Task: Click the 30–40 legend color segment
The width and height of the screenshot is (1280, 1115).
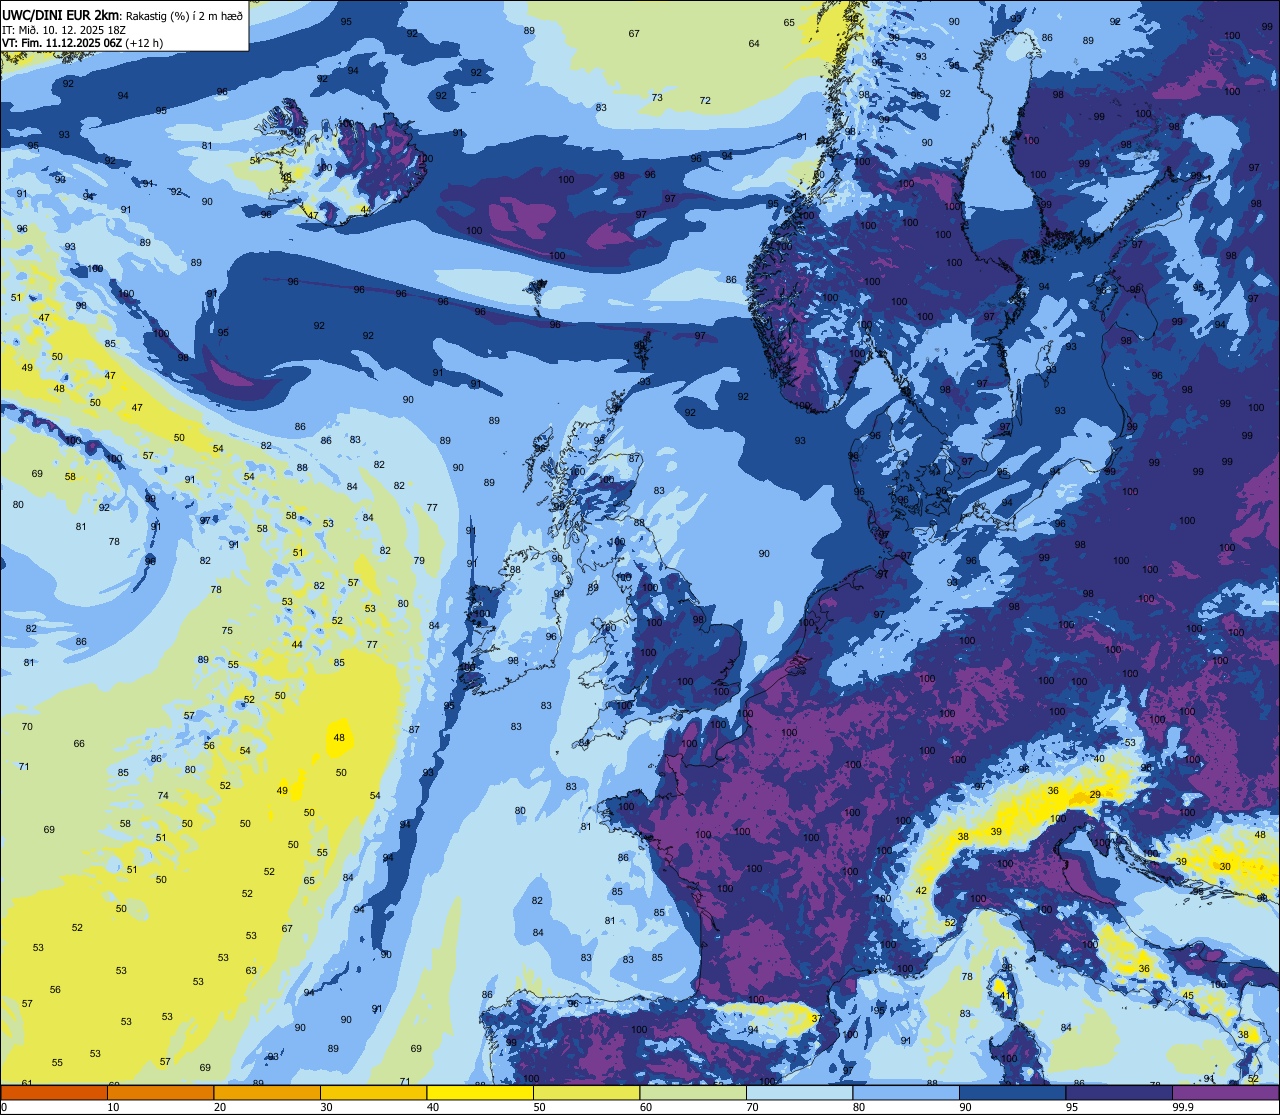Action: click(x=373, y=1093)
